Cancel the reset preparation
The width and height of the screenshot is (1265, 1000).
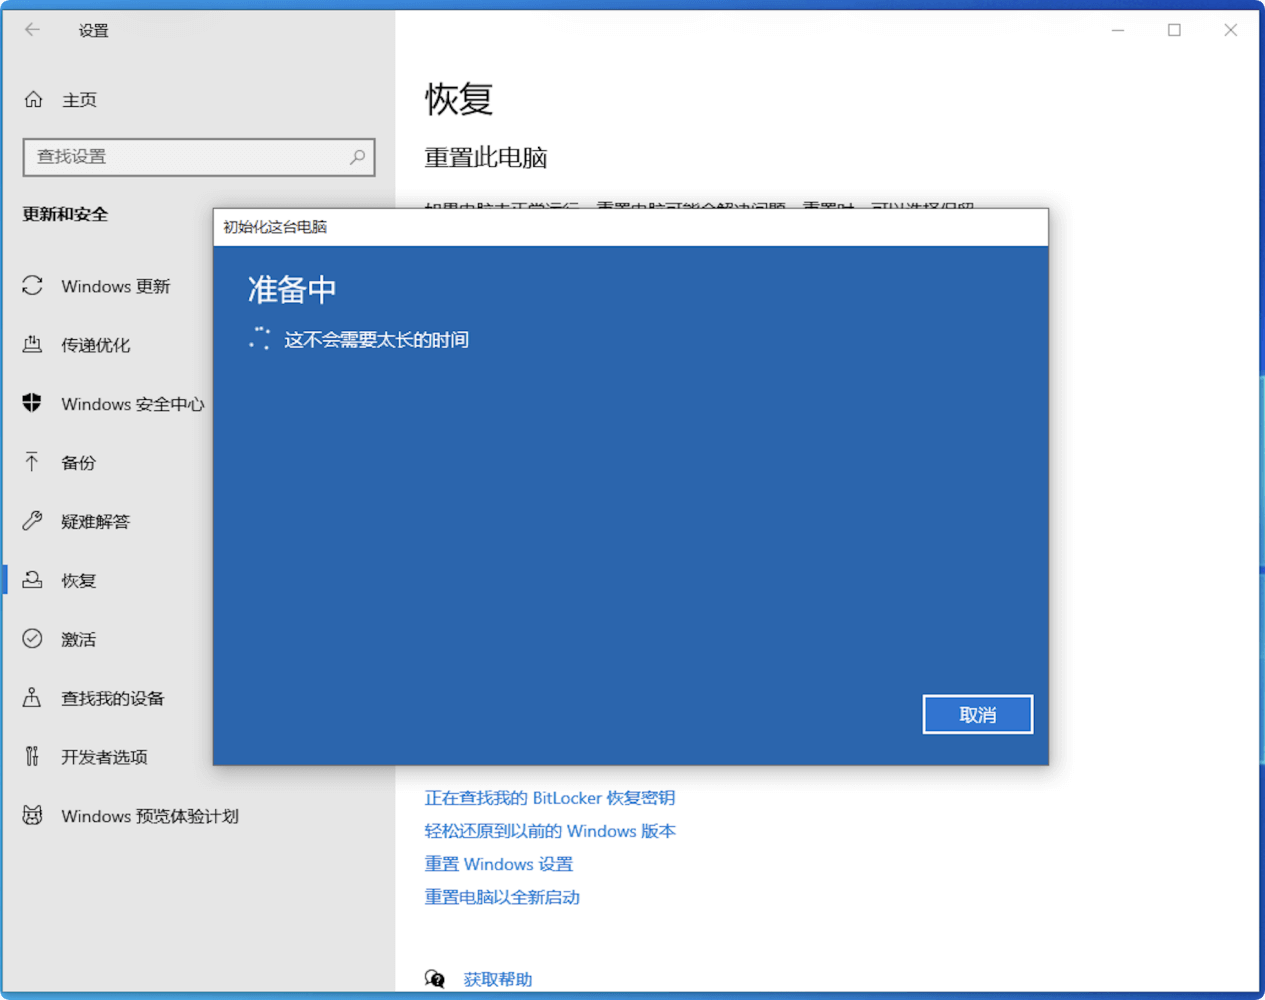tap(977, 714)
